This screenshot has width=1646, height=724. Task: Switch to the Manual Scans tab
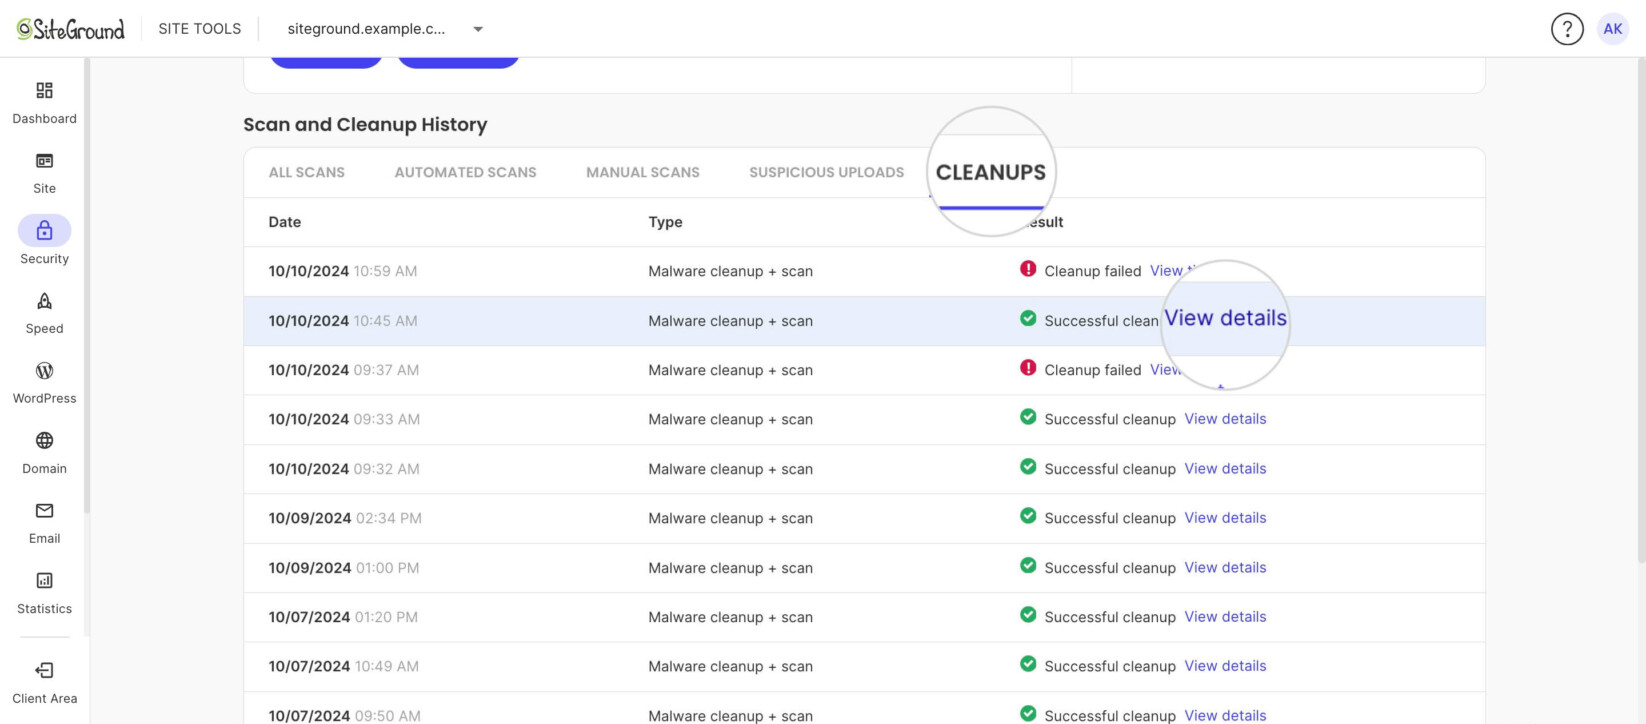643,172
